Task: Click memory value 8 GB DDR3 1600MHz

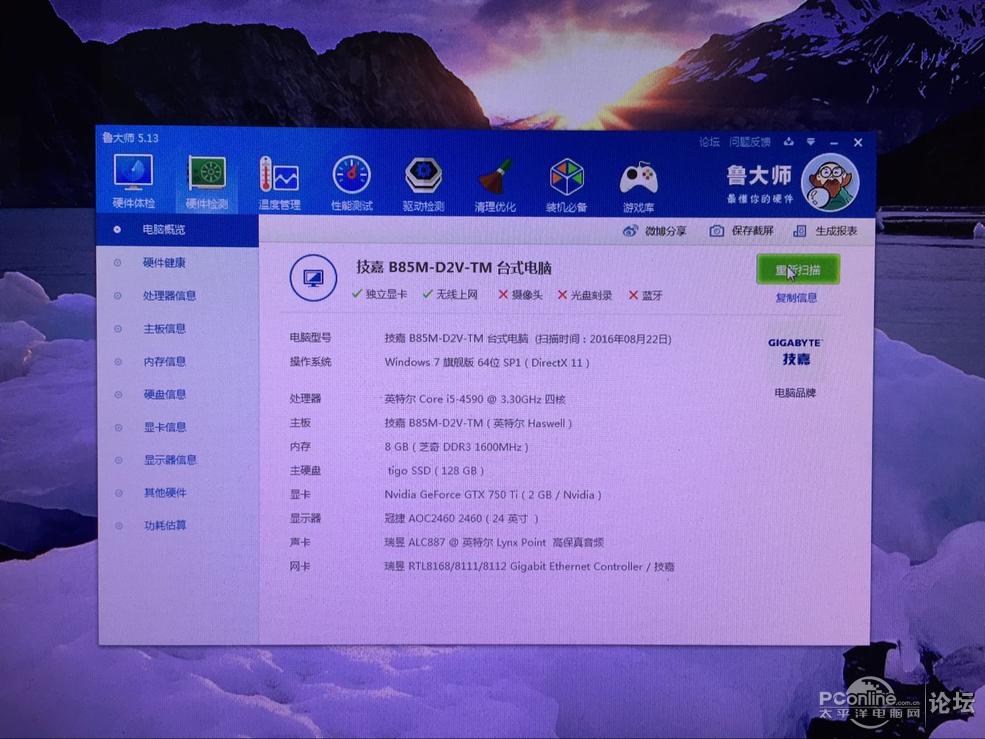Action: coord(457,447)
